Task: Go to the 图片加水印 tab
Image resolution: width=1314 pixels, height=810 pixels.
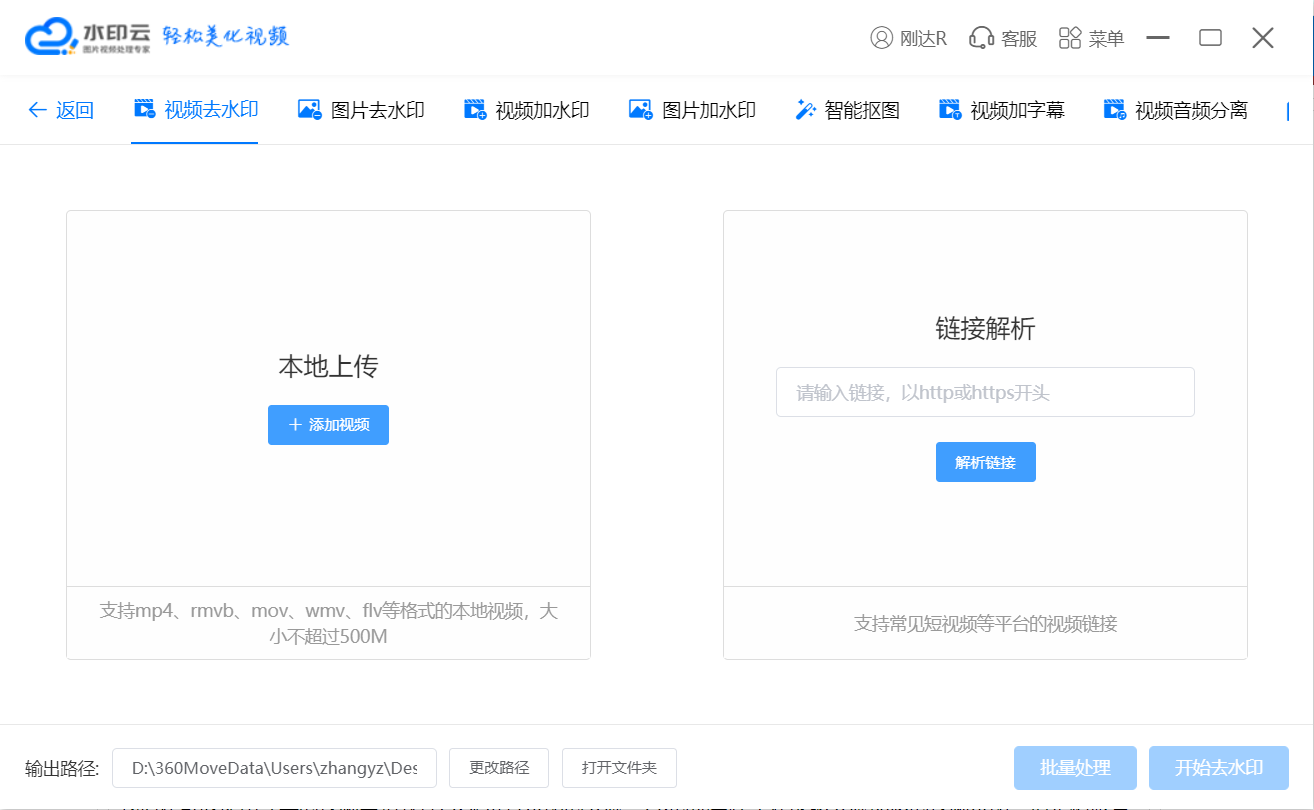Action: pos(691,110)
